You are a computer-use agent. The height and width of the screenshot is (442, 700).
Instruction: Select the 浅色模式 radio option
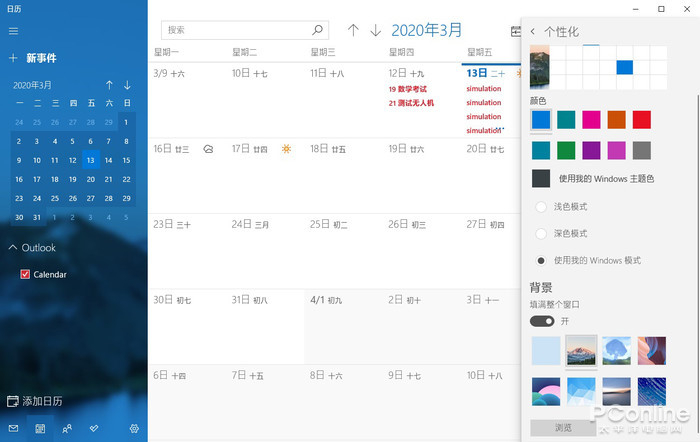541,207
